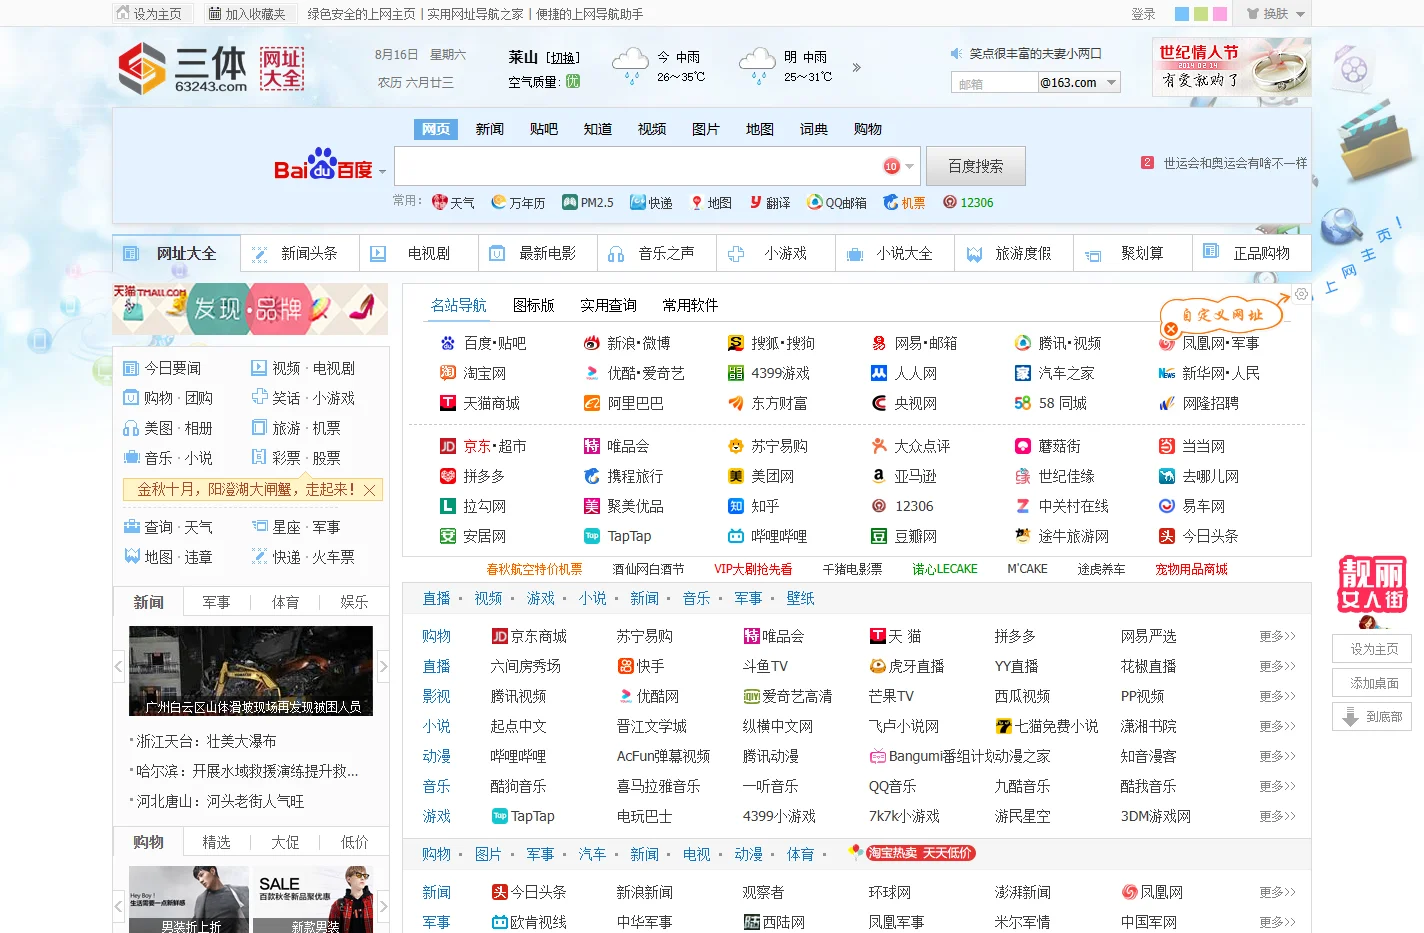
Task: Switch to 小游戏 navigation tab
Action: [x=776, y=253]
